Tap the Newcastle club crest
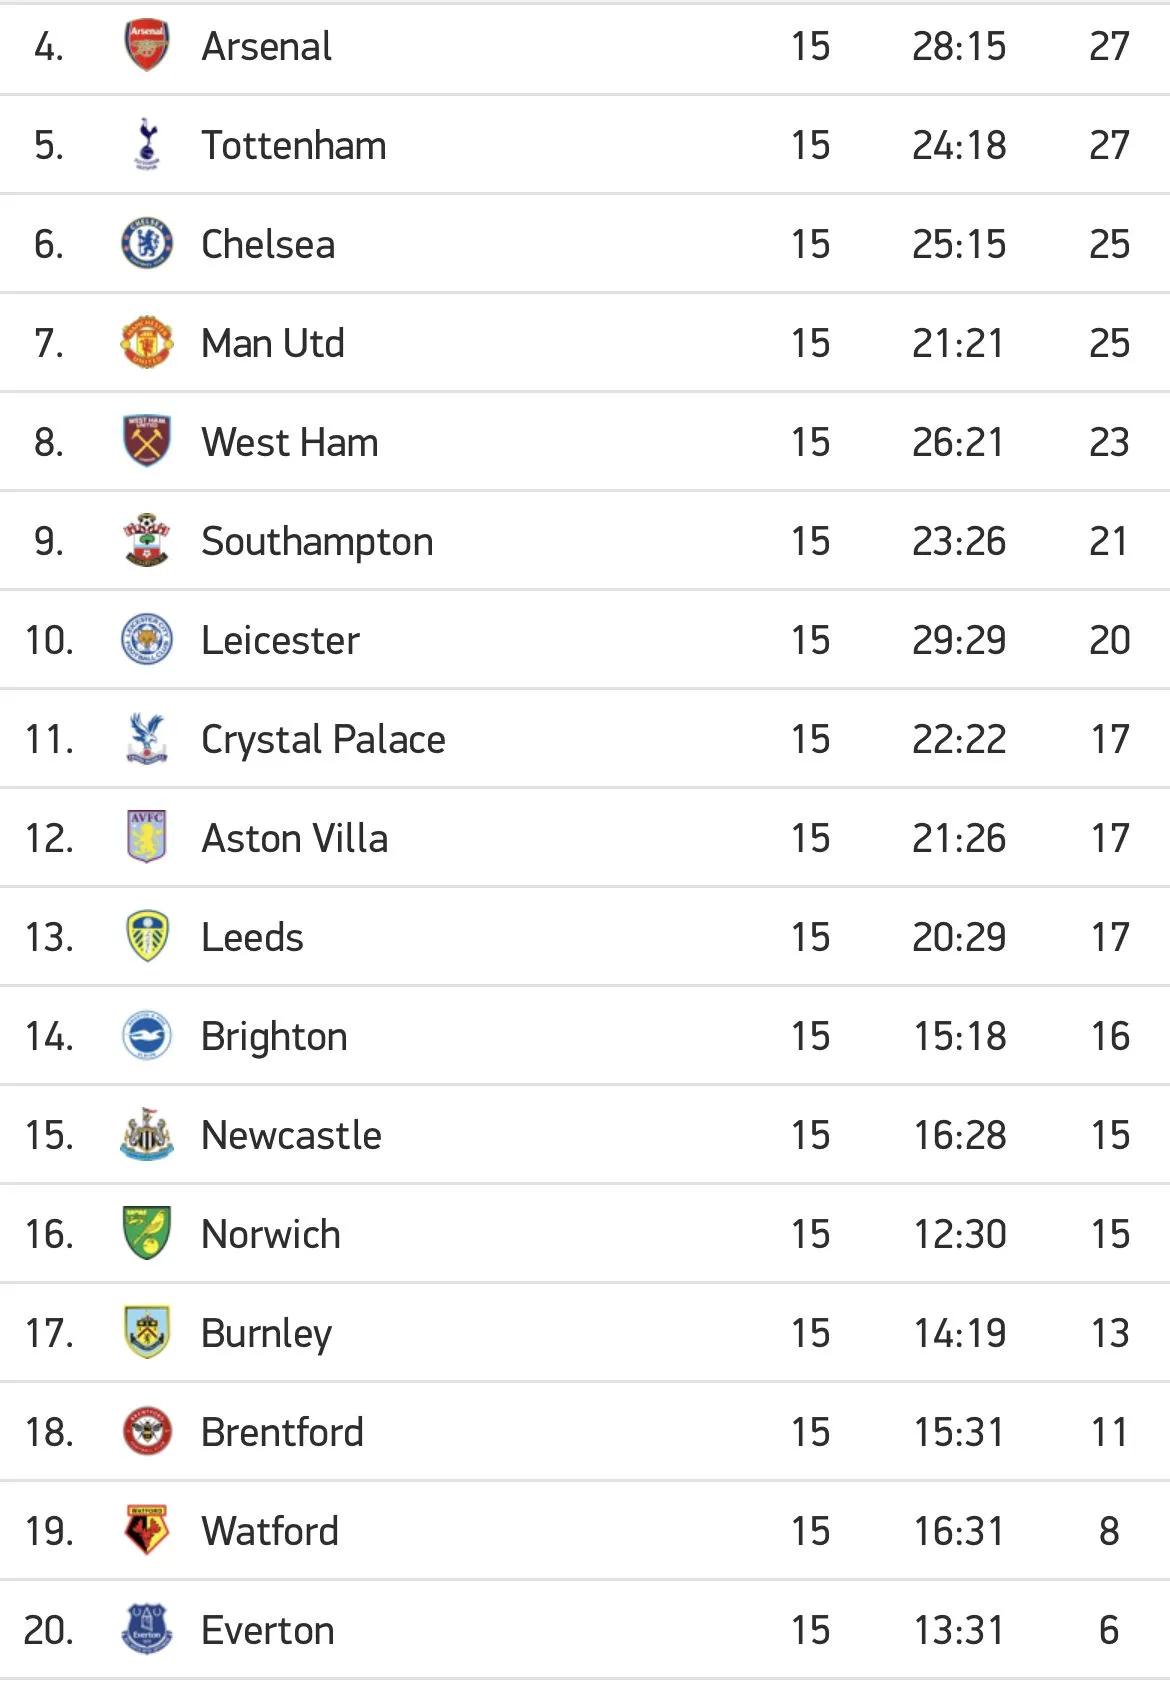This screenshot has height=1685, width=1170. pyautogui.click(x=147, y=1135)
